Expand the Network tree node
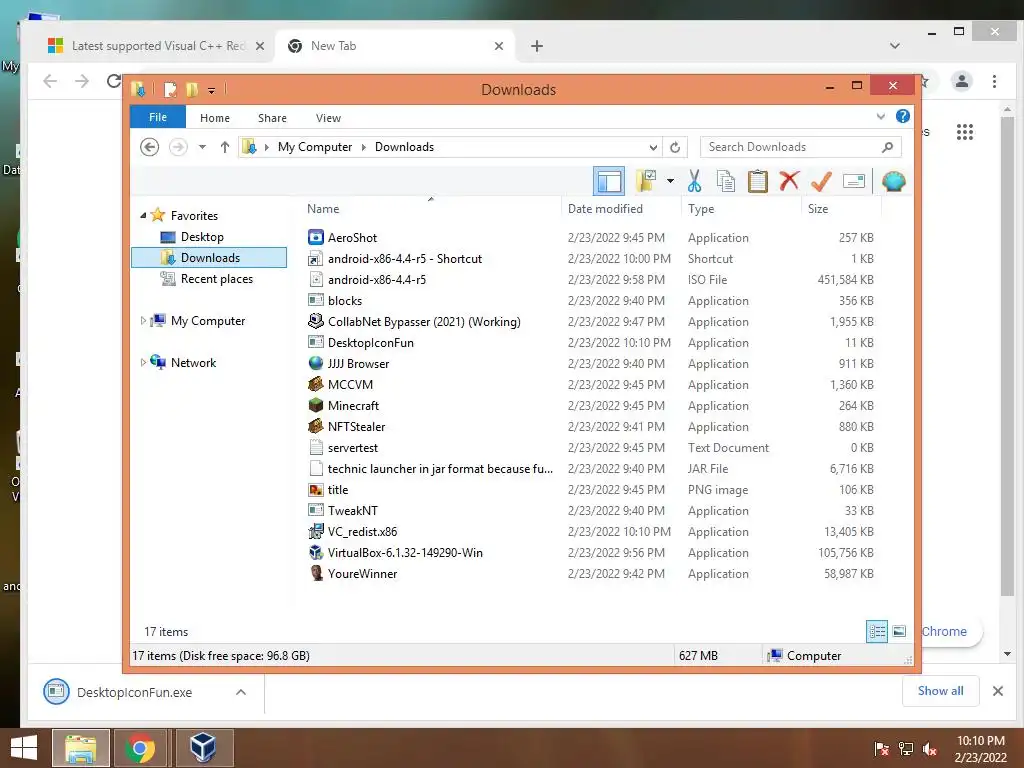The height and width of the screenshot is (768, 1024). 143,362
